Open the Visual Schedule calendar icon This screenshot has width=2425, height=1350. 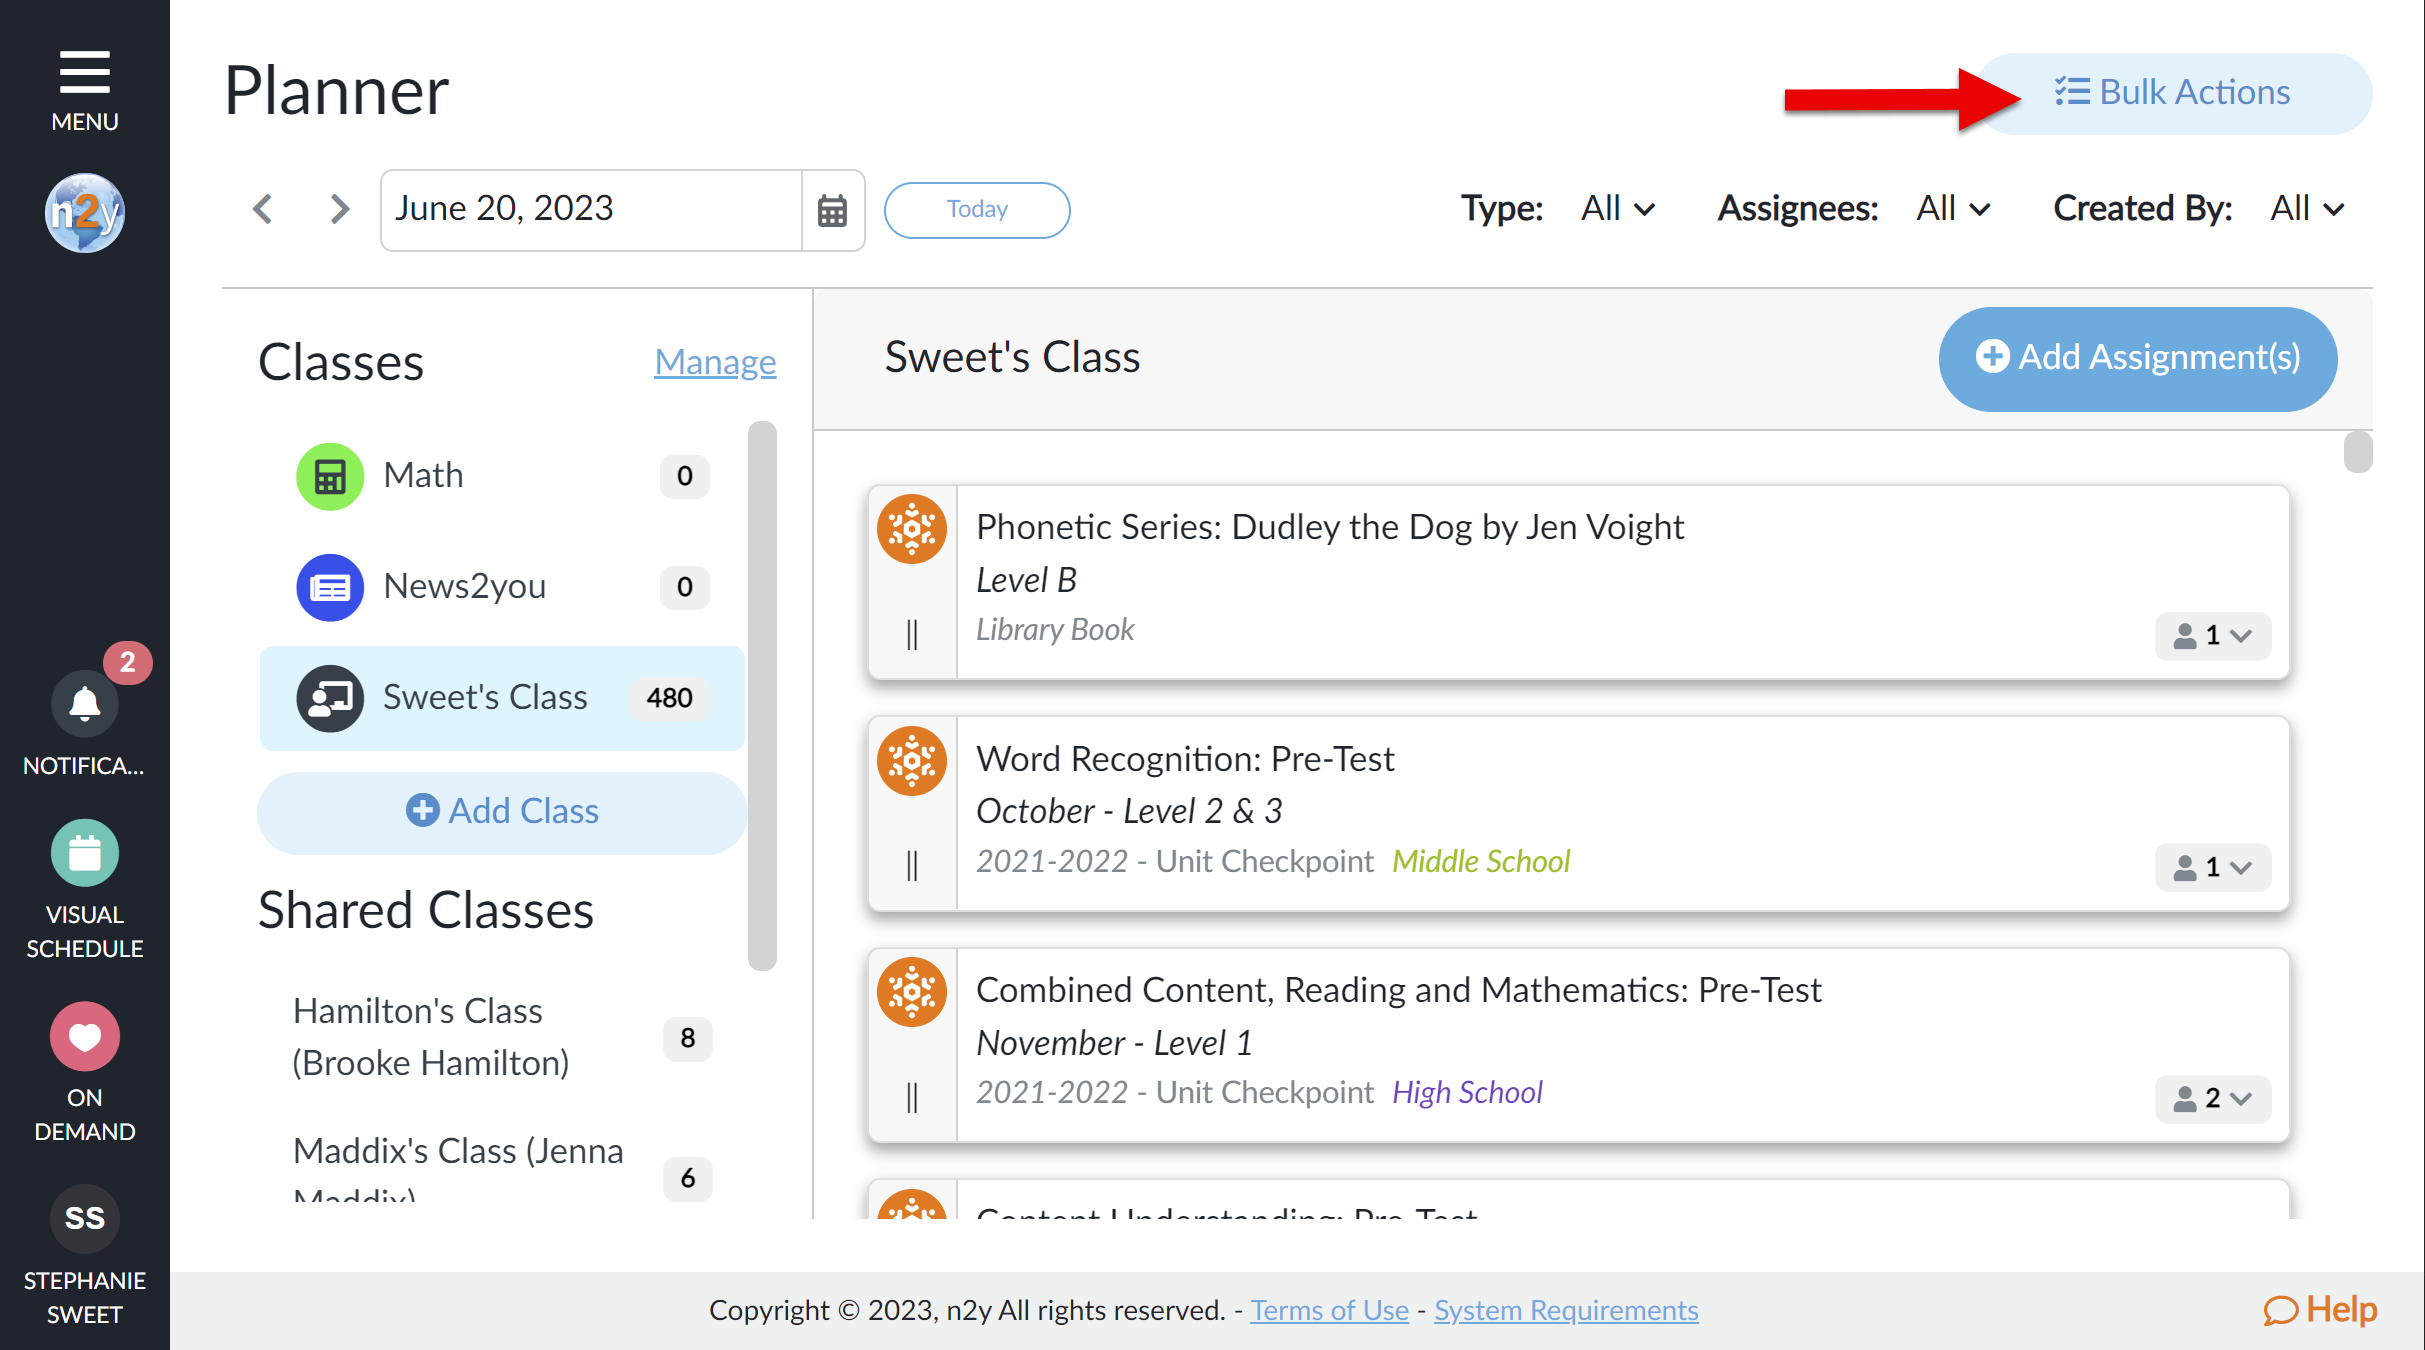click(x=85, y=853)
